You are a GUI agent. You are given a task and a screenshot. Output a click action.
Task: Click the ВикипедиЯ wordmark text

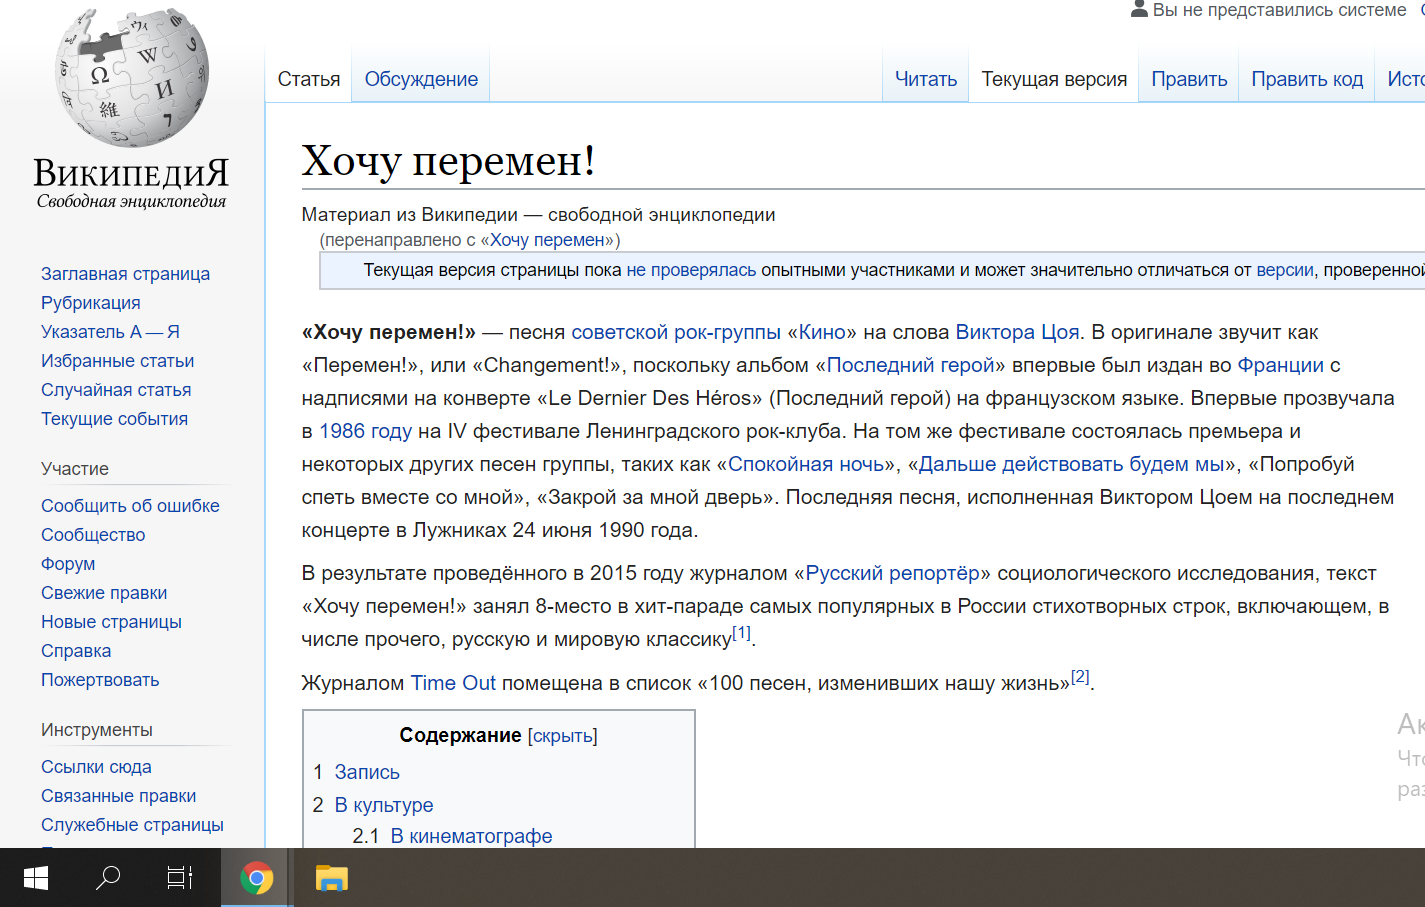pyautogui.click(x=131, y=174)
